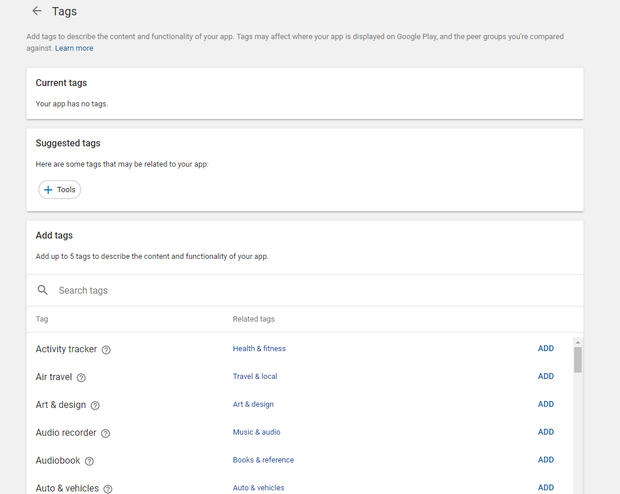Add the Audiobook tag
The width and height of the screenshot is (620, 494).
point(545,460)
